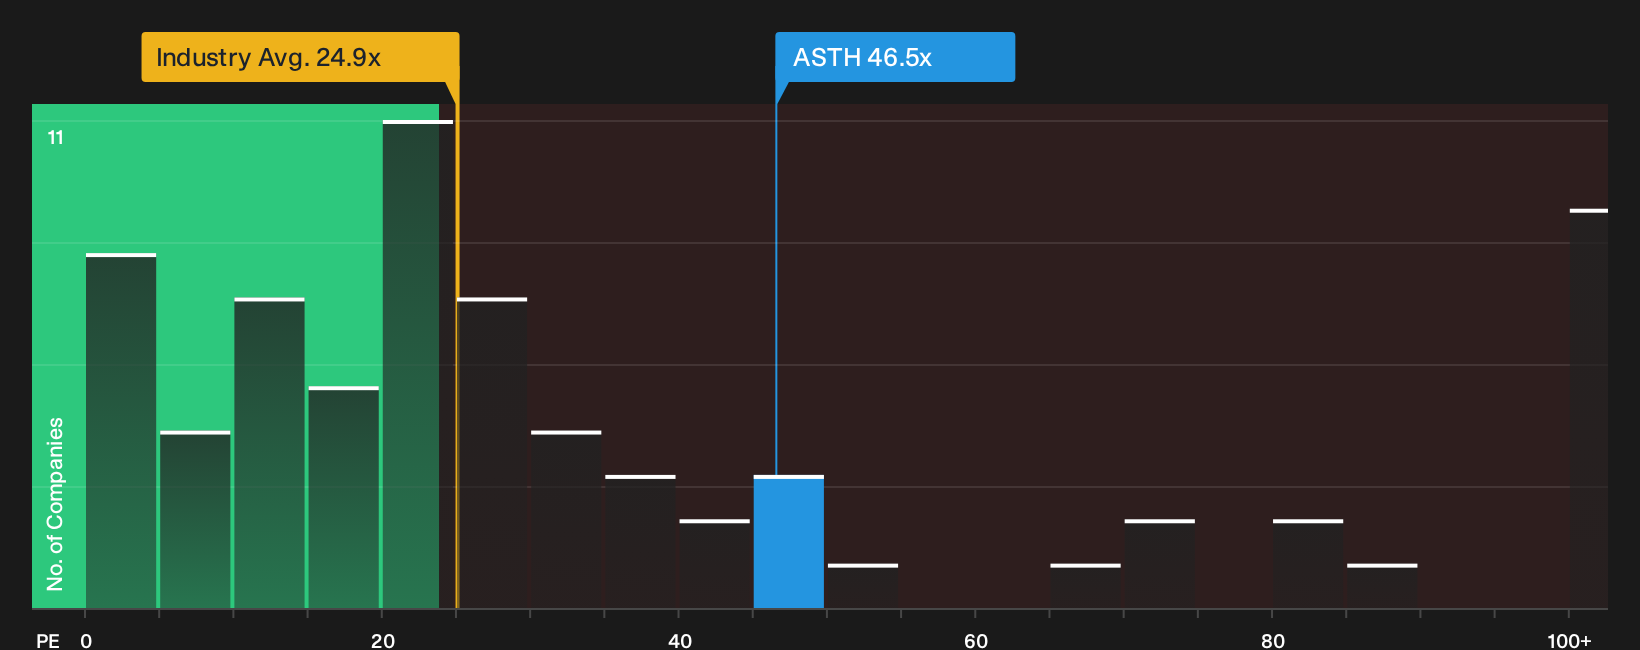Click the x-axis label '20'
Image resolution: width=1640 pixels, height=650 pixels.
coord(383,641)
